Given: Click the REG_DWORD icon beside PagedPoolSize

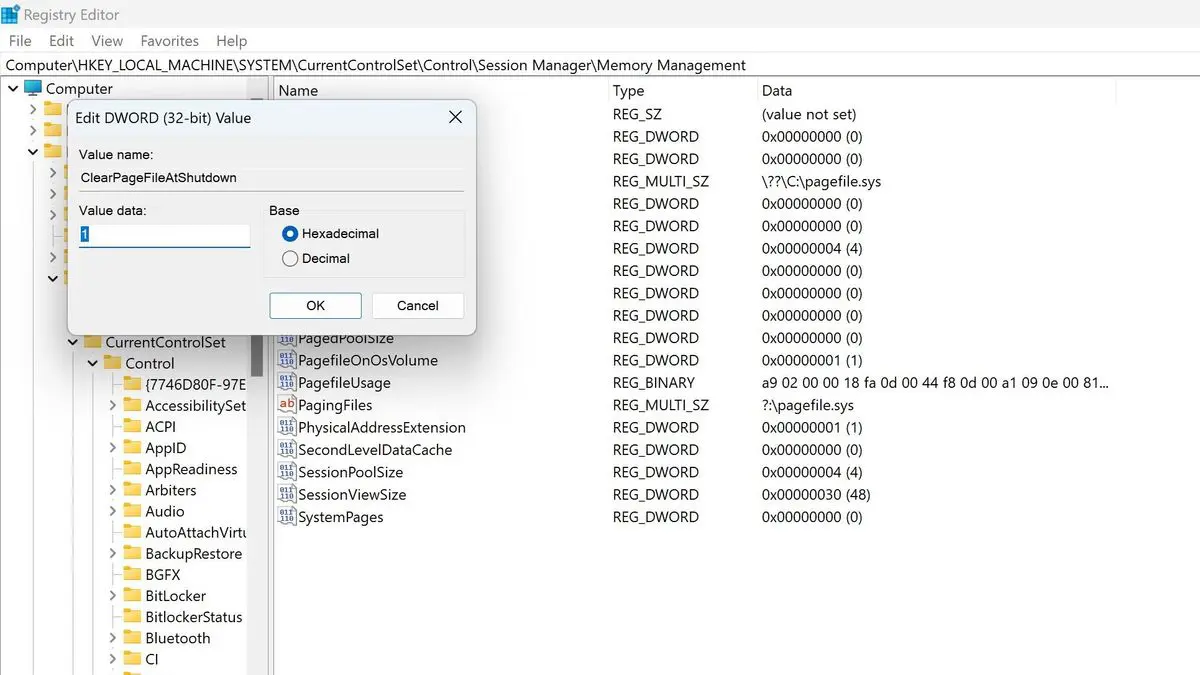Looking at the screenshot, I should click(287, 338).
